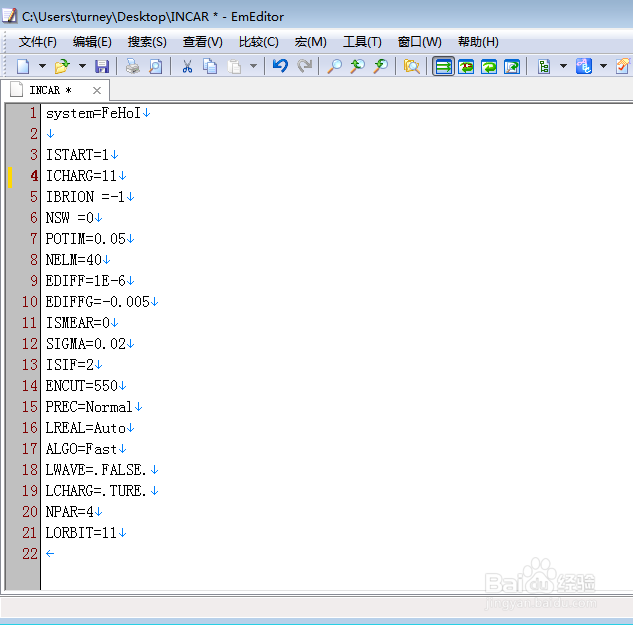Viewport: 633px width, 625px height.
Task: Click the line LREAL=Auto
Action: pyautogui.click(x=85, y=428)
